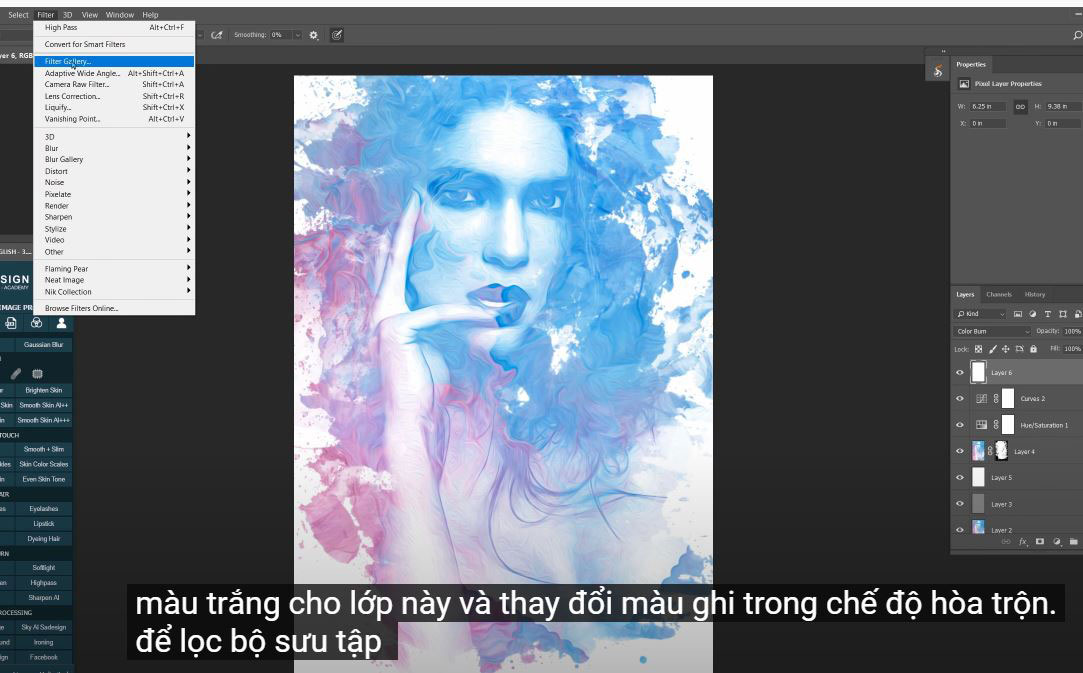Click the search magnifier icon at top right
1083x673 pixels.
click(1076, 35)
